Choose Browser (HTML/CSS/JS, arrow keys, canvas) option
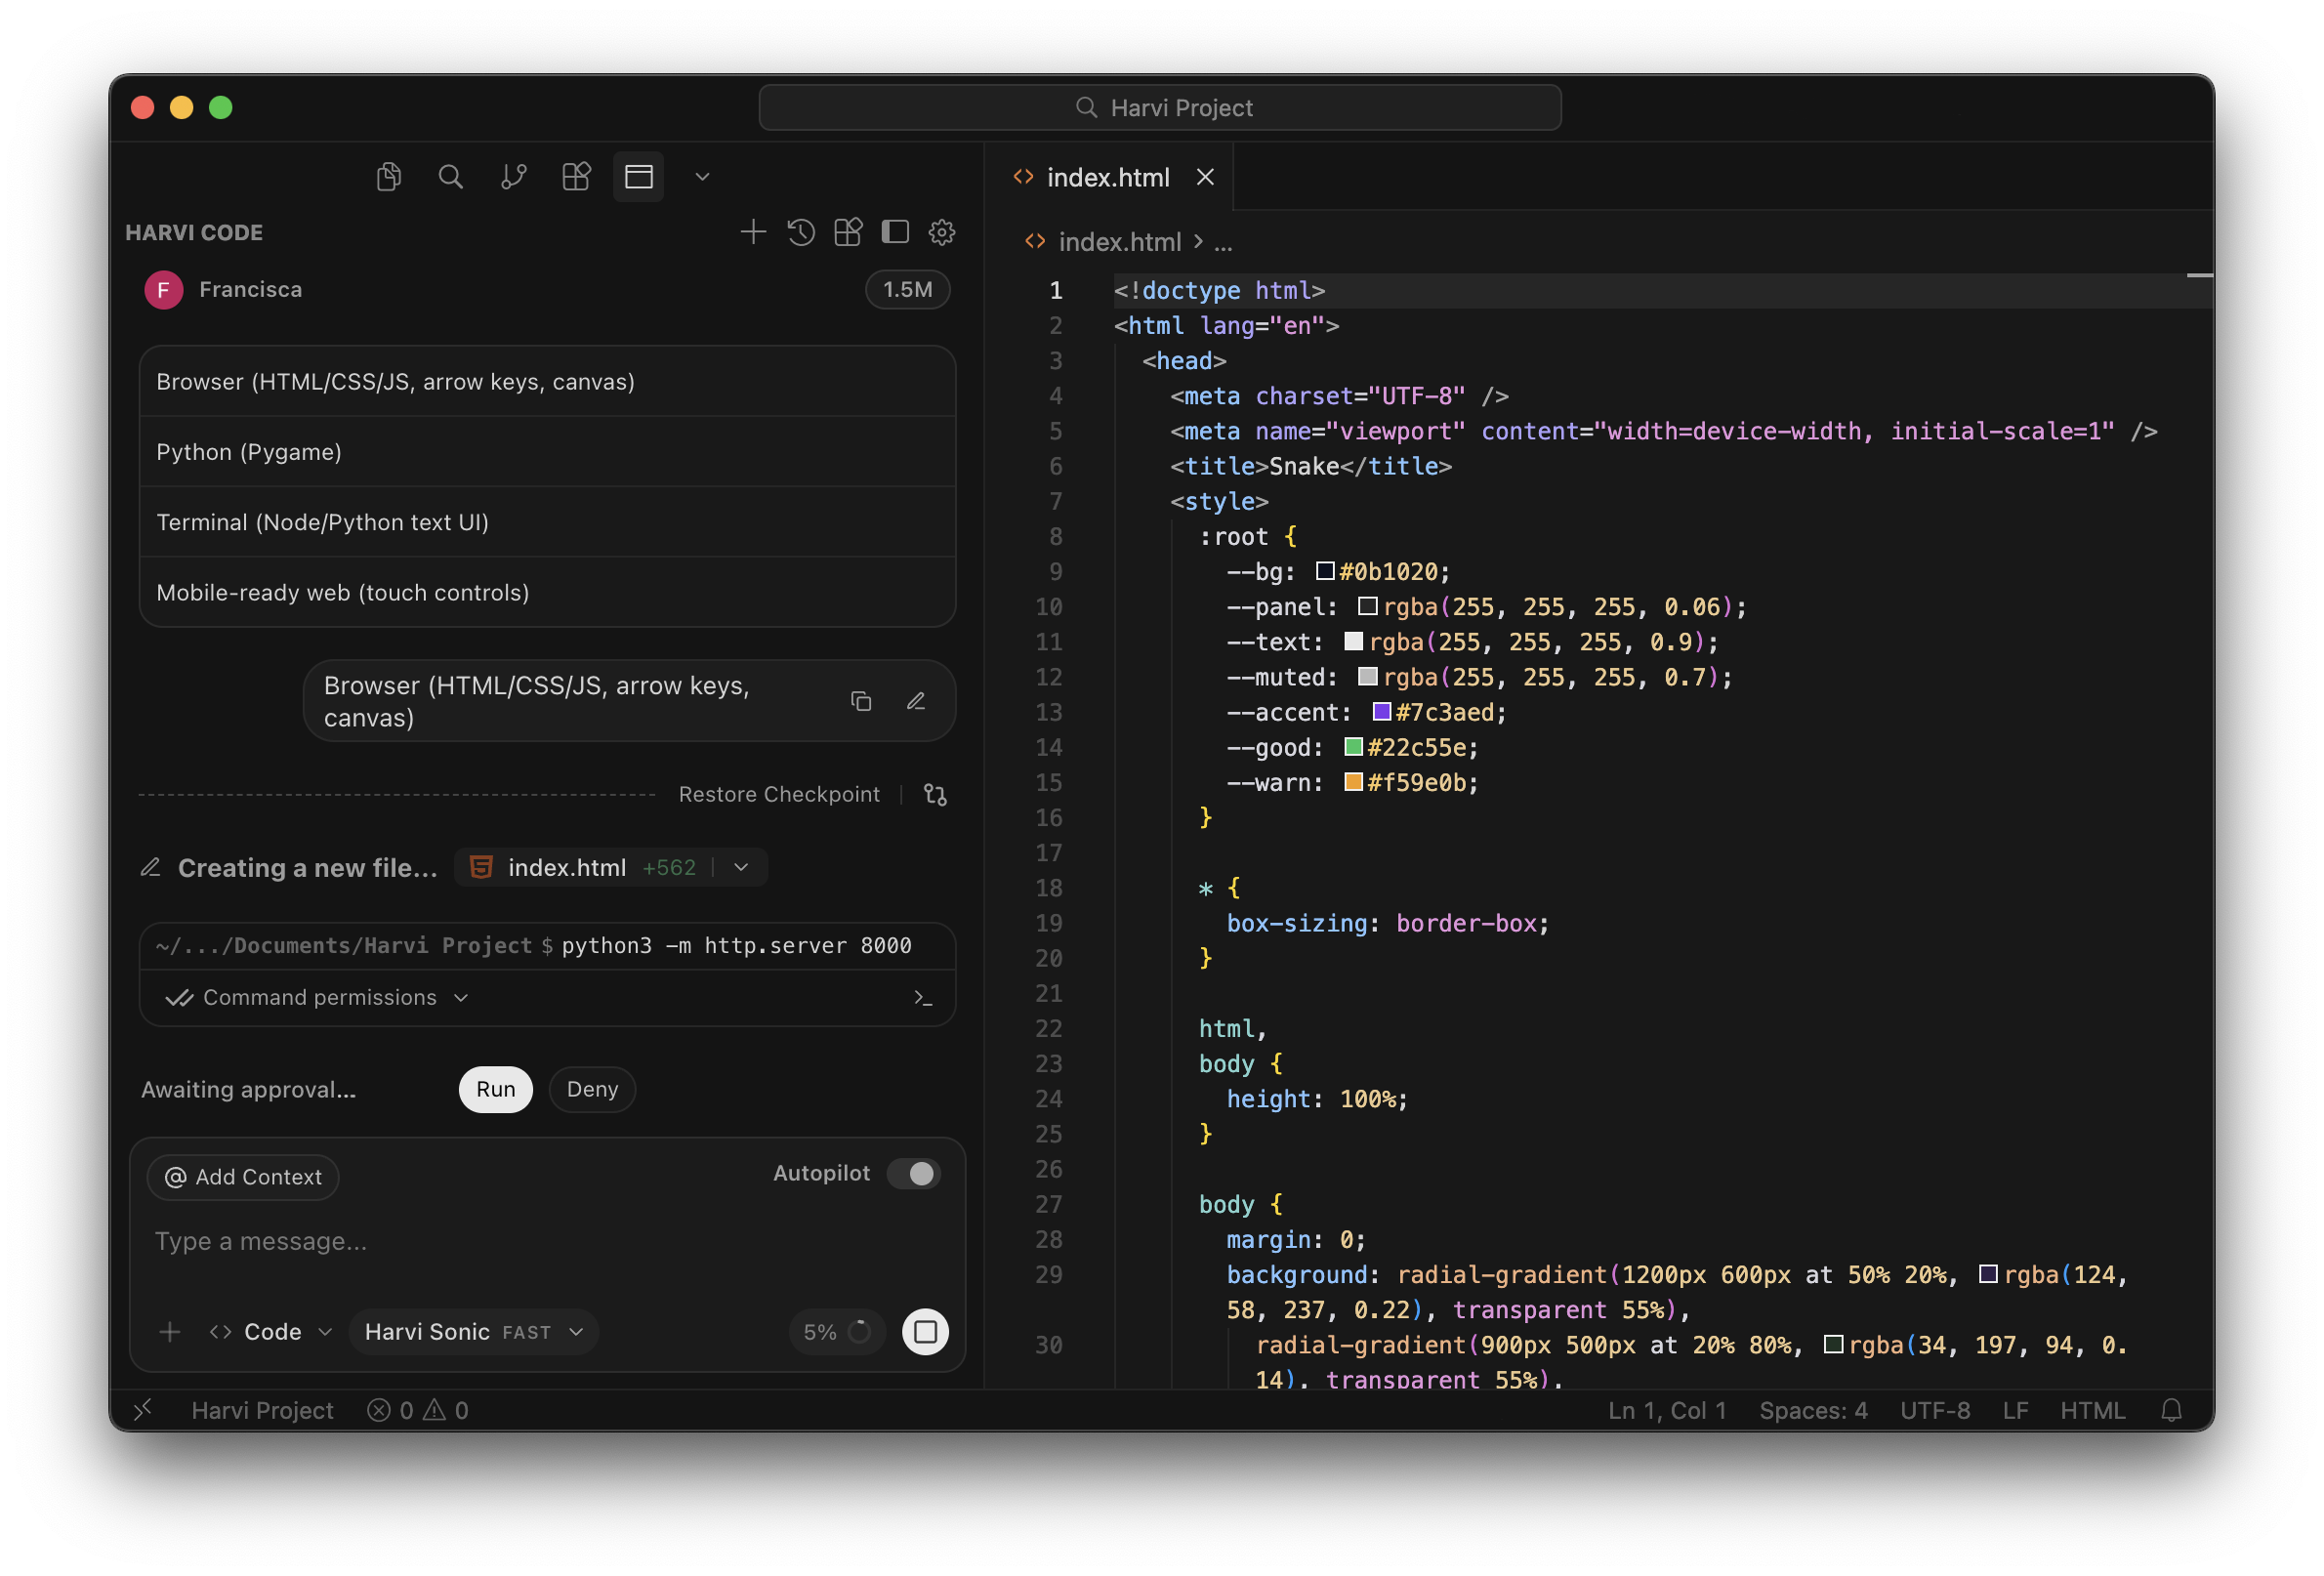This screenshot has width=2324, height=1576. pos(548,382)
